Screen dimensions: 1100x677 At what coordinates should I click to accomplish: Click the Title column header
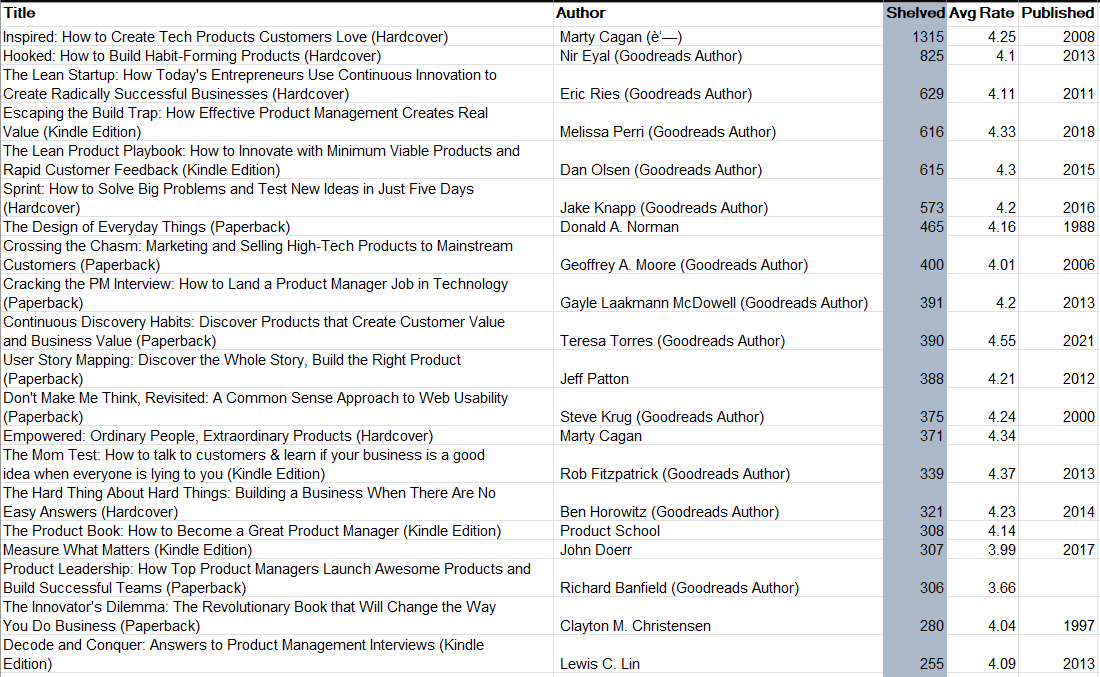pyautogui.click(x=20, y=13)
